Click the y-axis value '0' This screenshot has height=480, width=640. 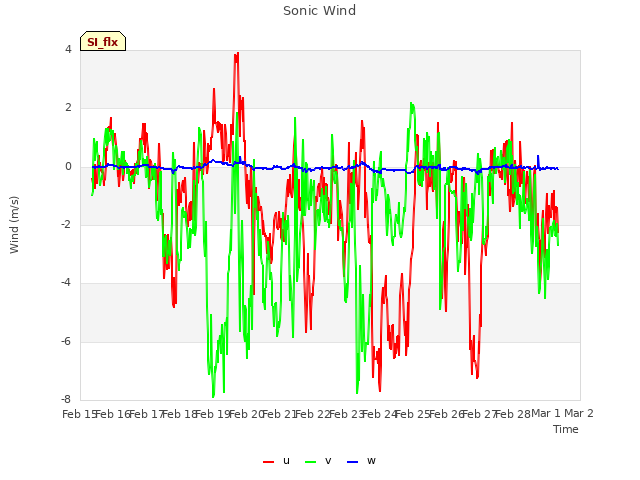point(68,167)
